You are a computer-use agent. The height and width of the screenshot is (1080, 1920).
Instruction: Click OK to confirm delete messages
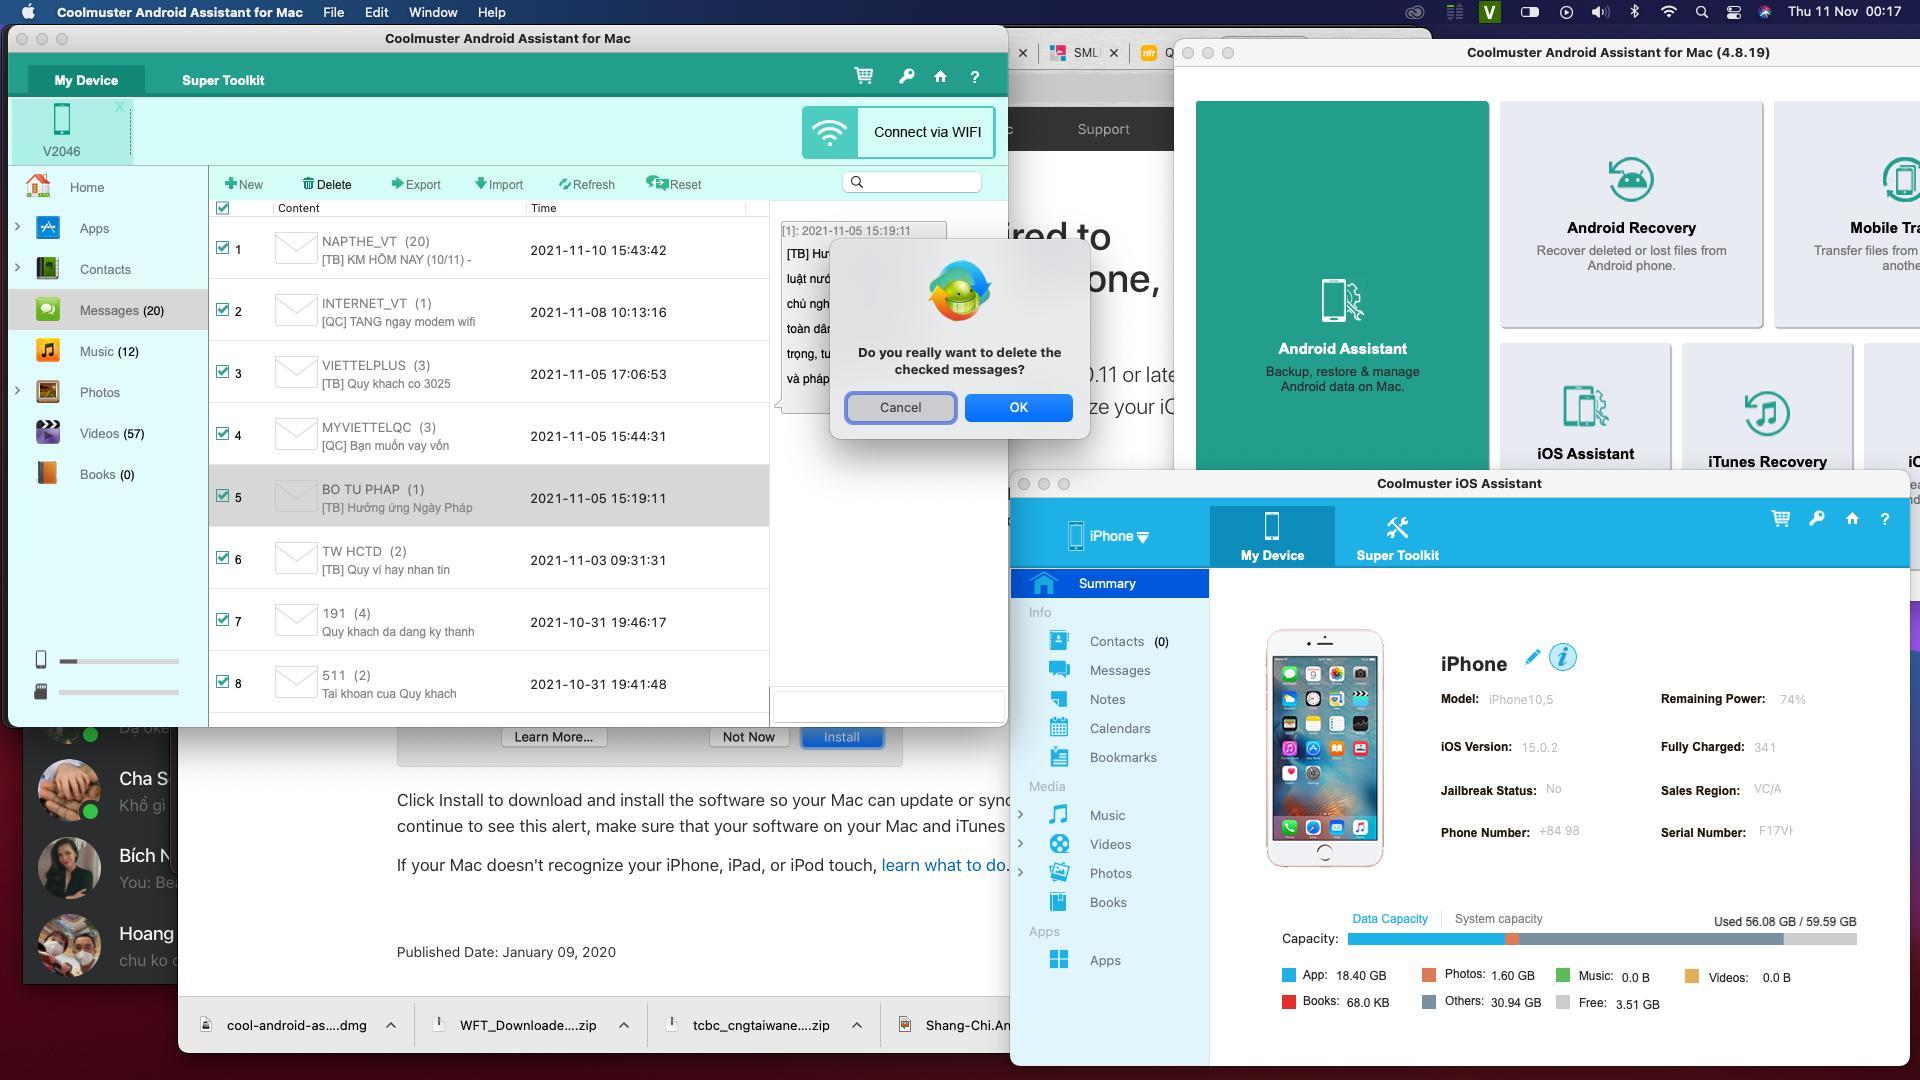coord(1017,406)
